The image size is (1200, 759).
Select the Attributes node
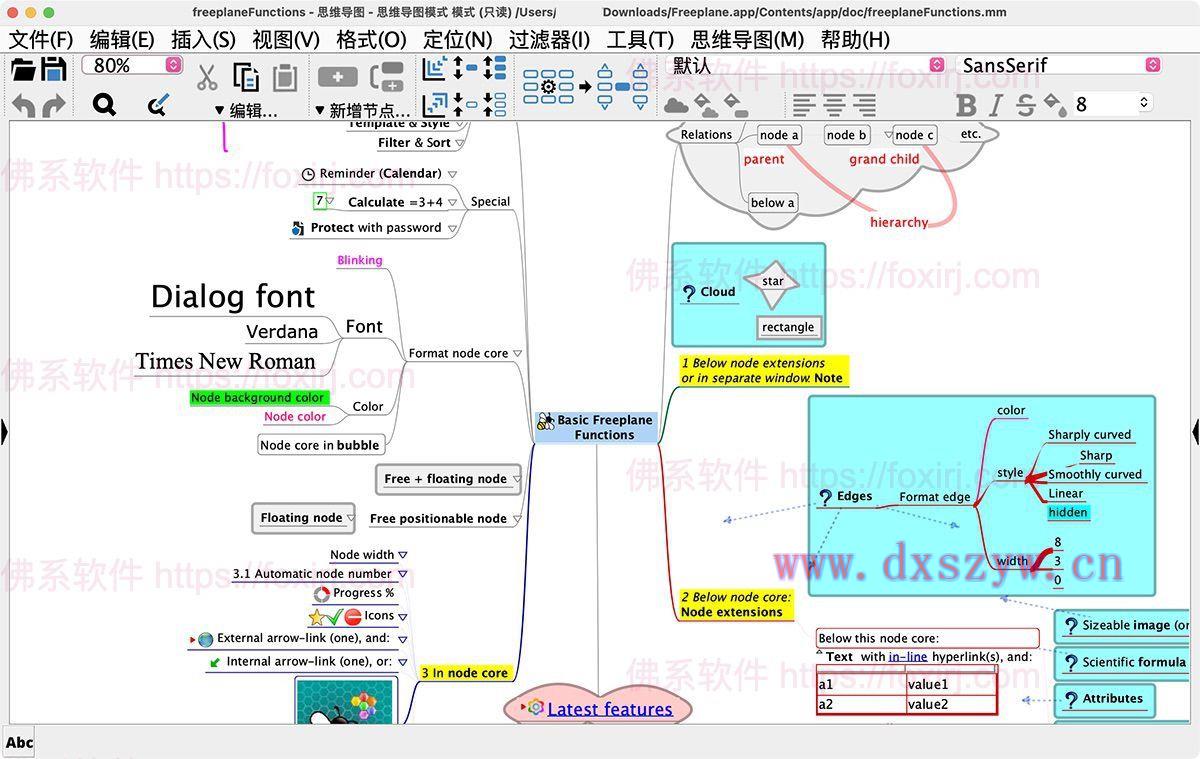pyautogui.click(x=1103, y=699)
